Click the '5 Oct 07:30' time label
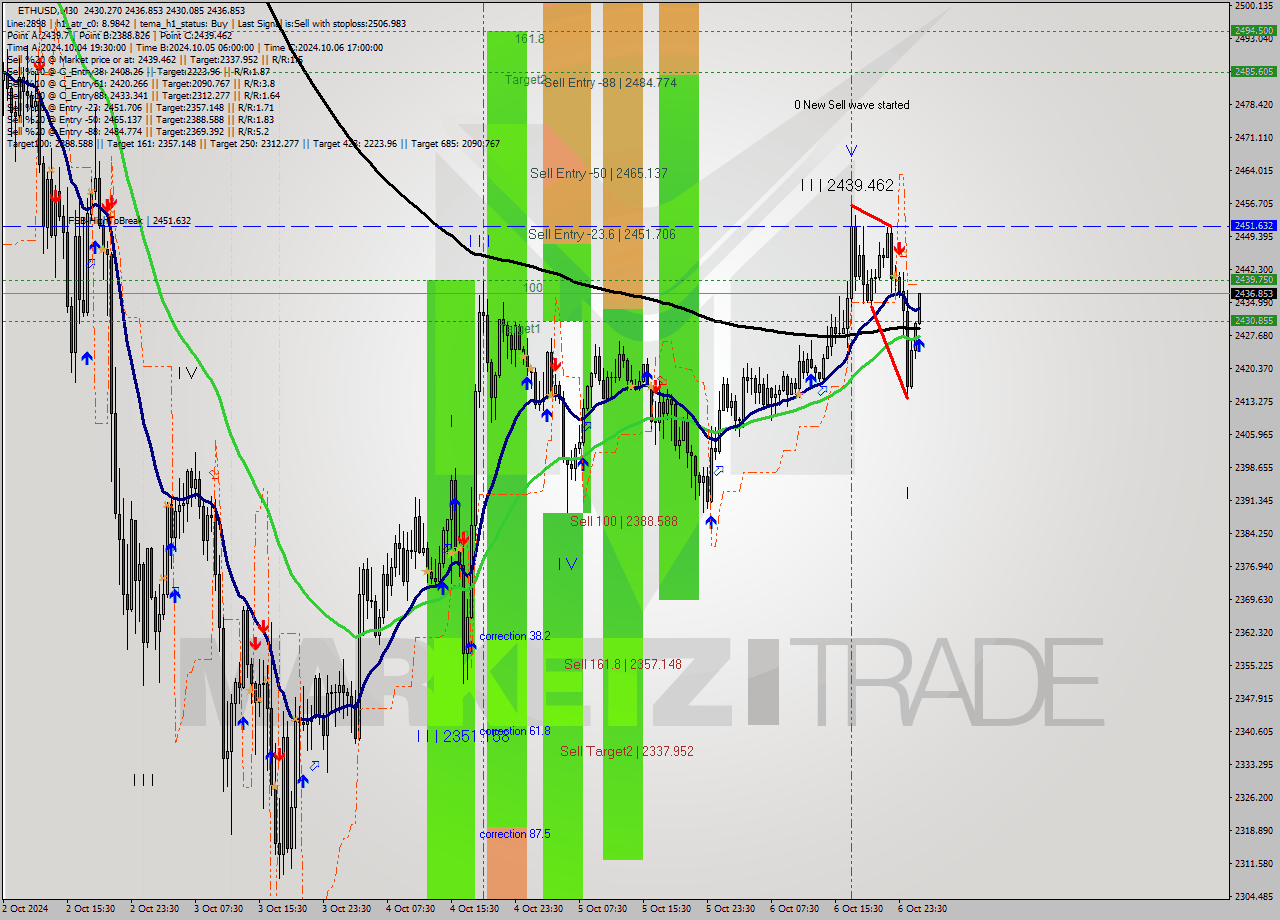The height and width of the screenshot is (920, 1280). (603, 909)
